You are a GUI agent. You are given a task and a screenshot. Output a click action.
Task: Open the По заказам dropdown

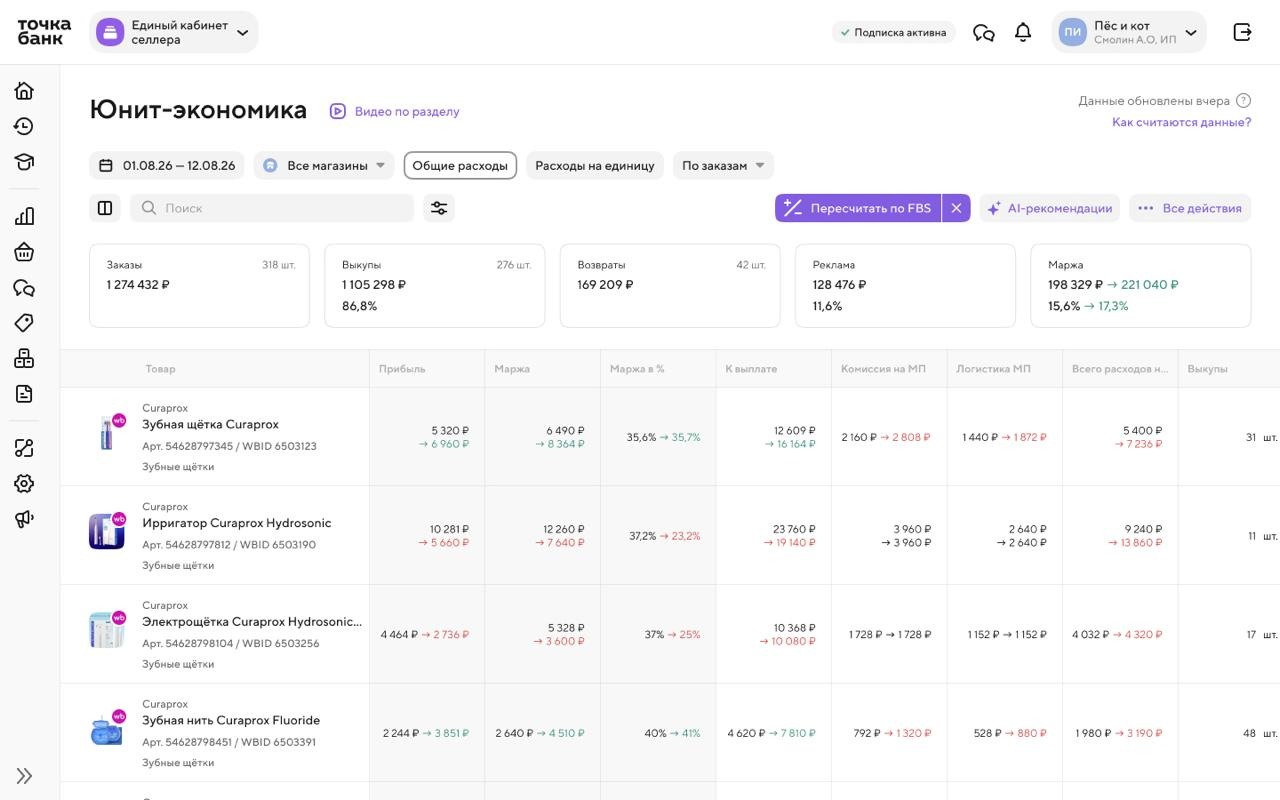tap(724, 165)
